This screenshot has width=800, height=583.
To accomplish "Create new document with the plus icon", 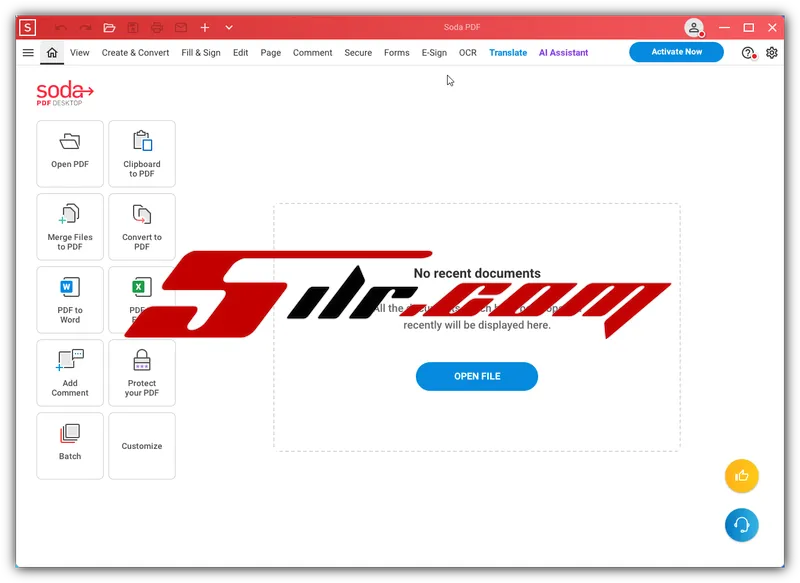I will pos(205,28).
